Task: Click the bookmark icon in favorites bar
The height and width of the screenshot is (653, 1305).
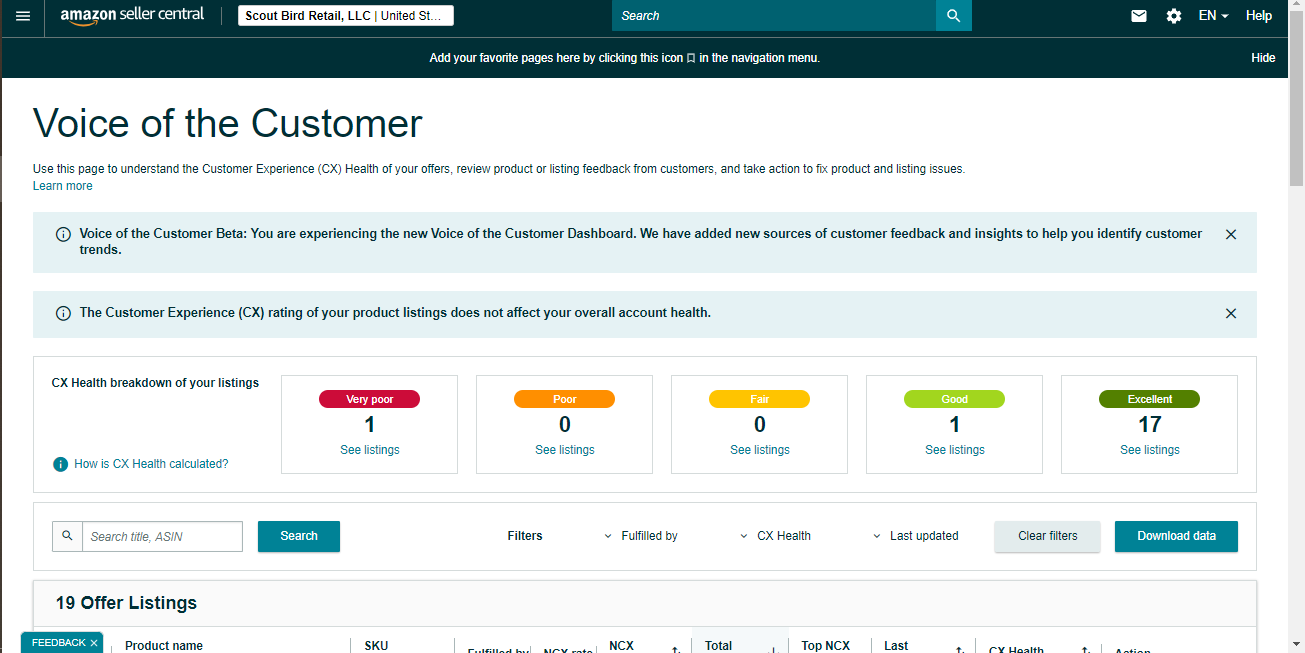Action: [691, 58]
